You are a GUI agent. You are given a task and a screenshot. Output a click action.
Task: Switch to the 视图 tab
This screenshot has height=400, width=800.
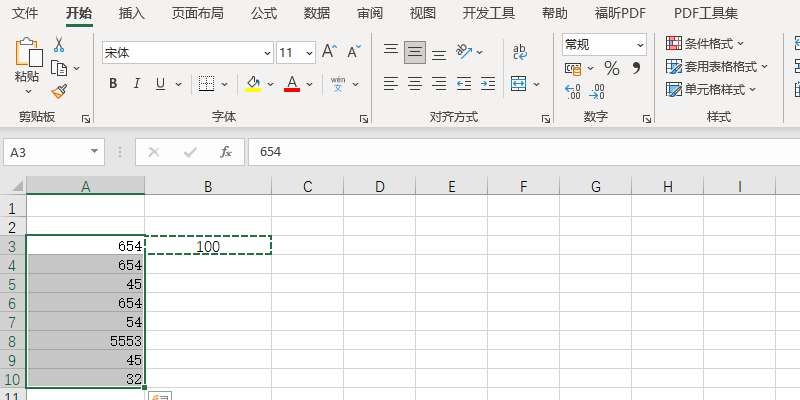click(422, 13)
